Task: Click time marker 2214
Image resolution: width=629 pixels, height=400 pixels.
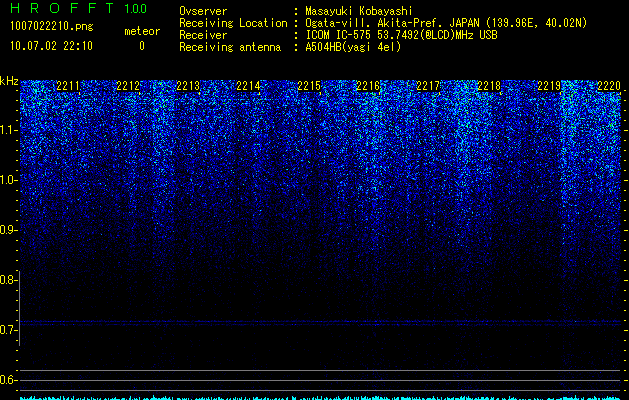Action: pyautogui.click(x=248, y=86)
